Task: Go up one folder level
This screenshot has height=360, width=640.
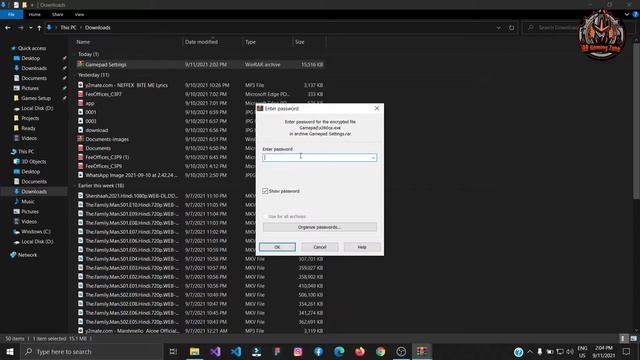Action: tap(39, 28)
